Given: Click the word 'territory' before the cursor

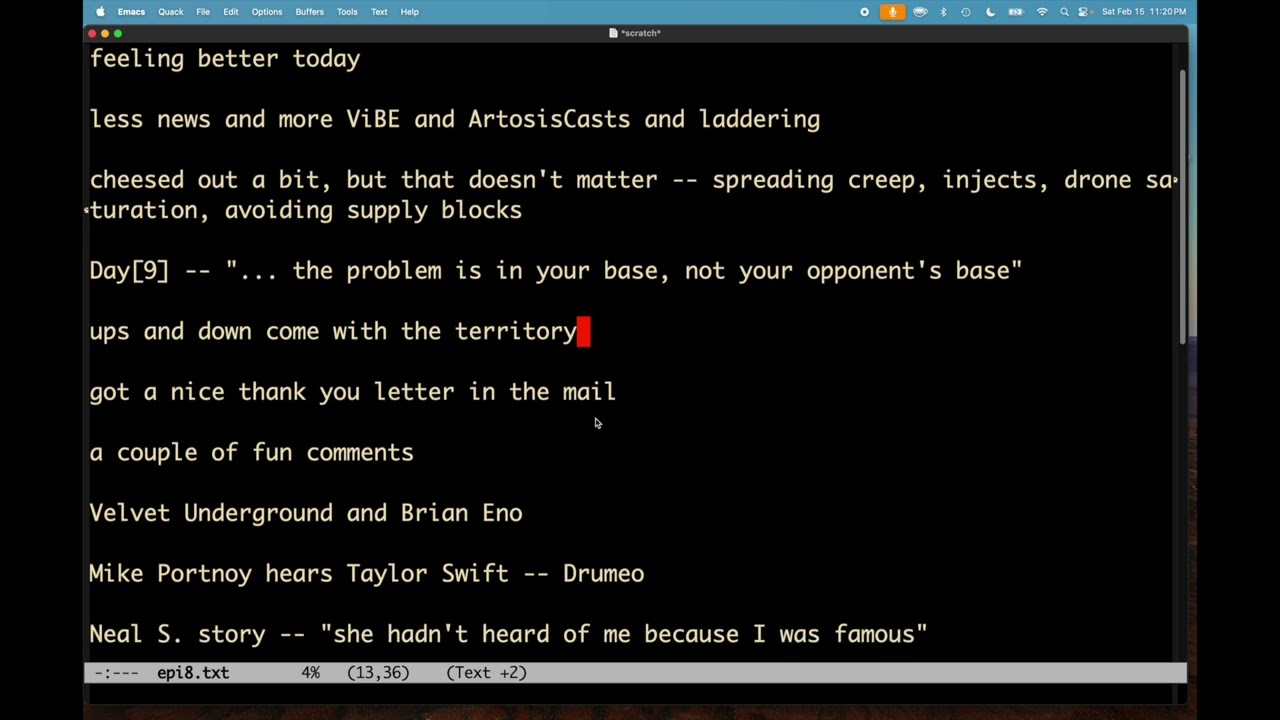Looking at the screenshot, I should (516, 332).
